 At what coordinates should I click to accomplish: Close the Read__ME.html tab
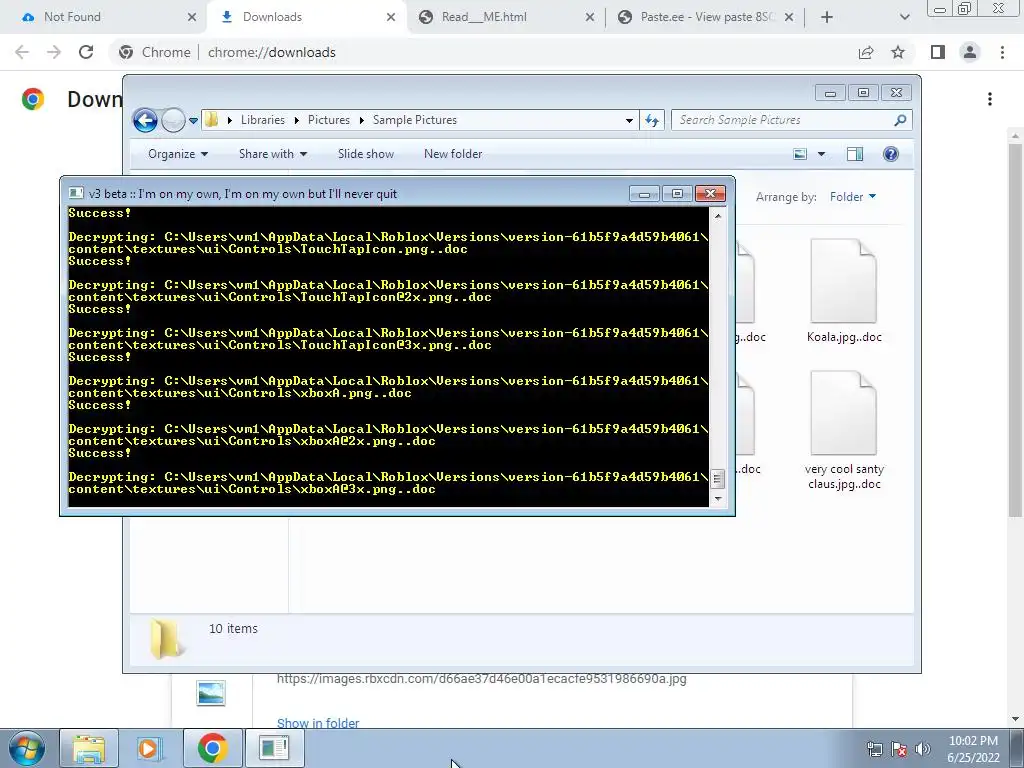pos(590,17)
